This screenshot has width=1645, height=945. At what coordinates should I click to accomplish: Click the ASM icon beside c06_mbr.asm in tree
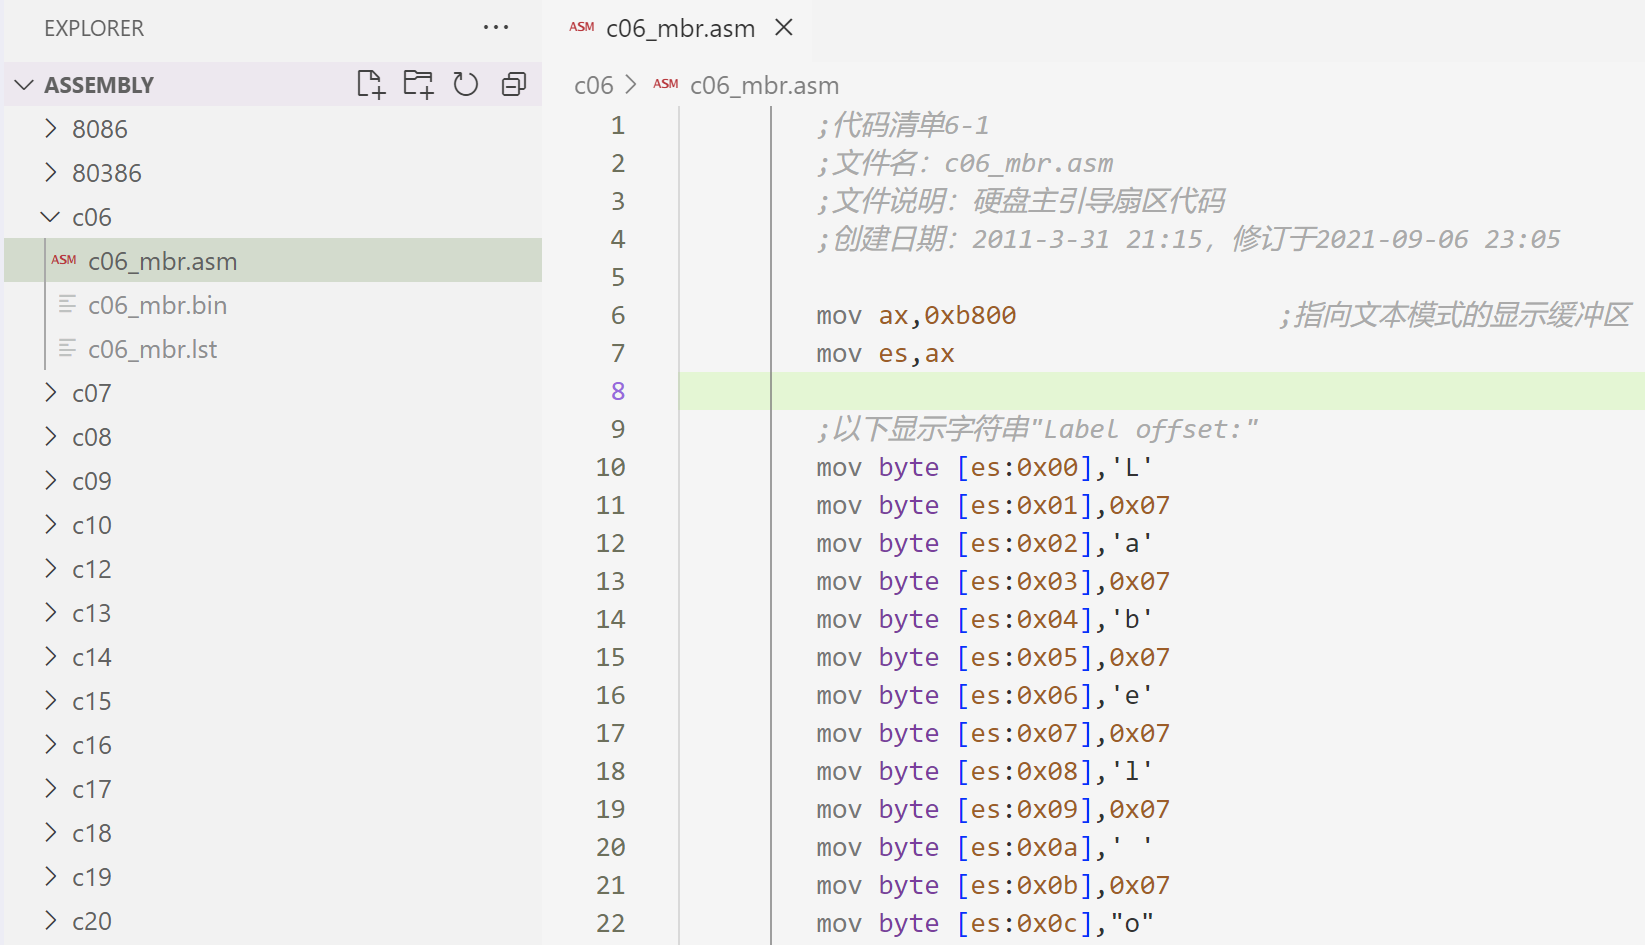64,260
